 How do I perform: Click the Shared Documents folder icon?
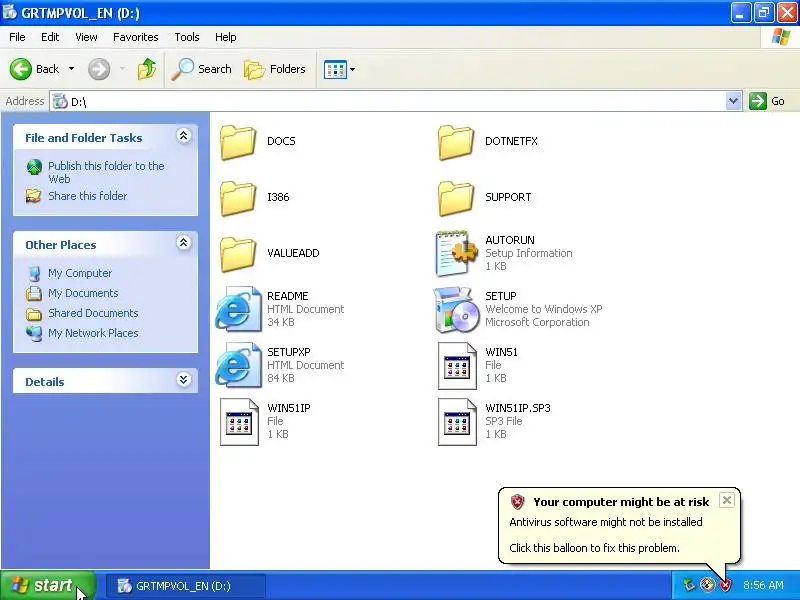(x=34, y=314)
